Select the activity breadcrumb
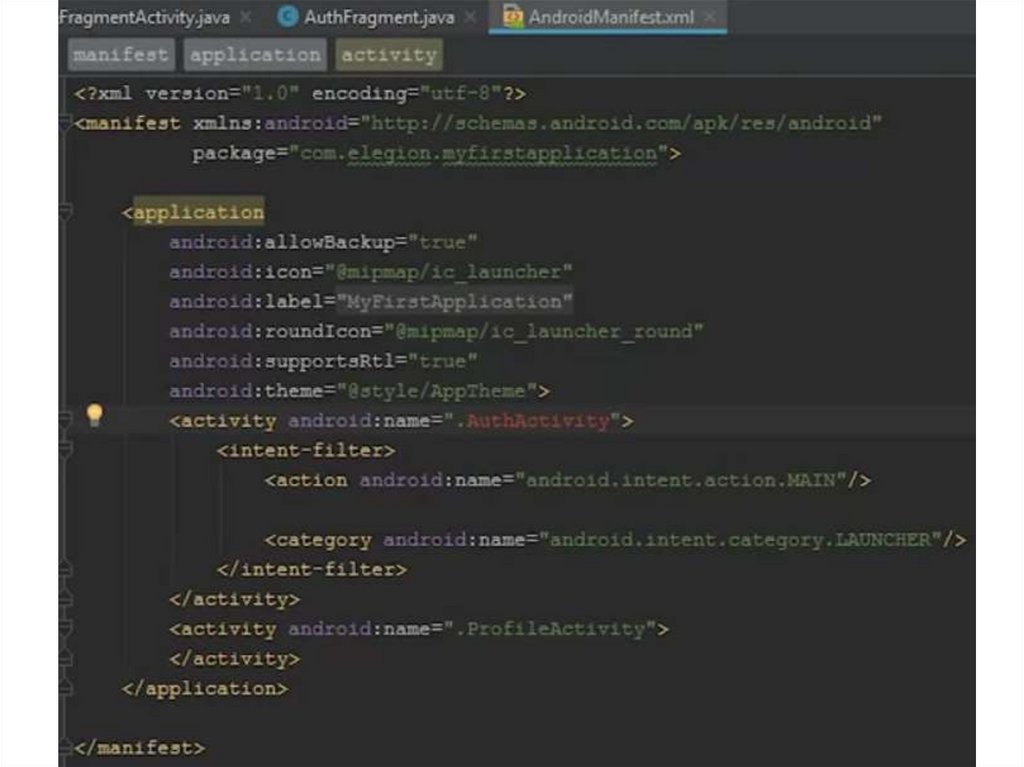The image size is (1024, 767). pos(388,55)
